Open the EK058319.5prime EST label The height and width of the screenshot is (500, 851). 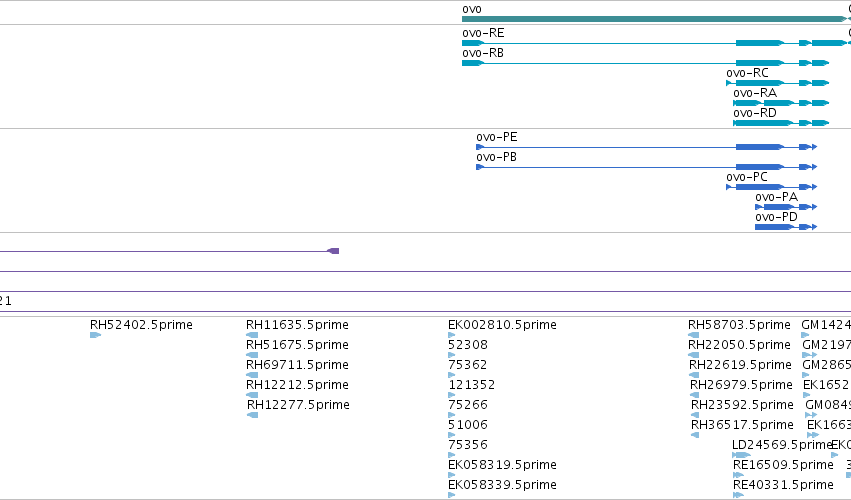(x=502, y=465)
